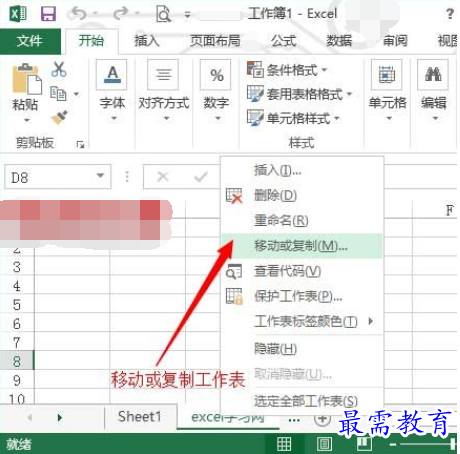The image size is (460, 454).
Task: Choose 选定全部工作表(S) menu entry
Action: 302,401
